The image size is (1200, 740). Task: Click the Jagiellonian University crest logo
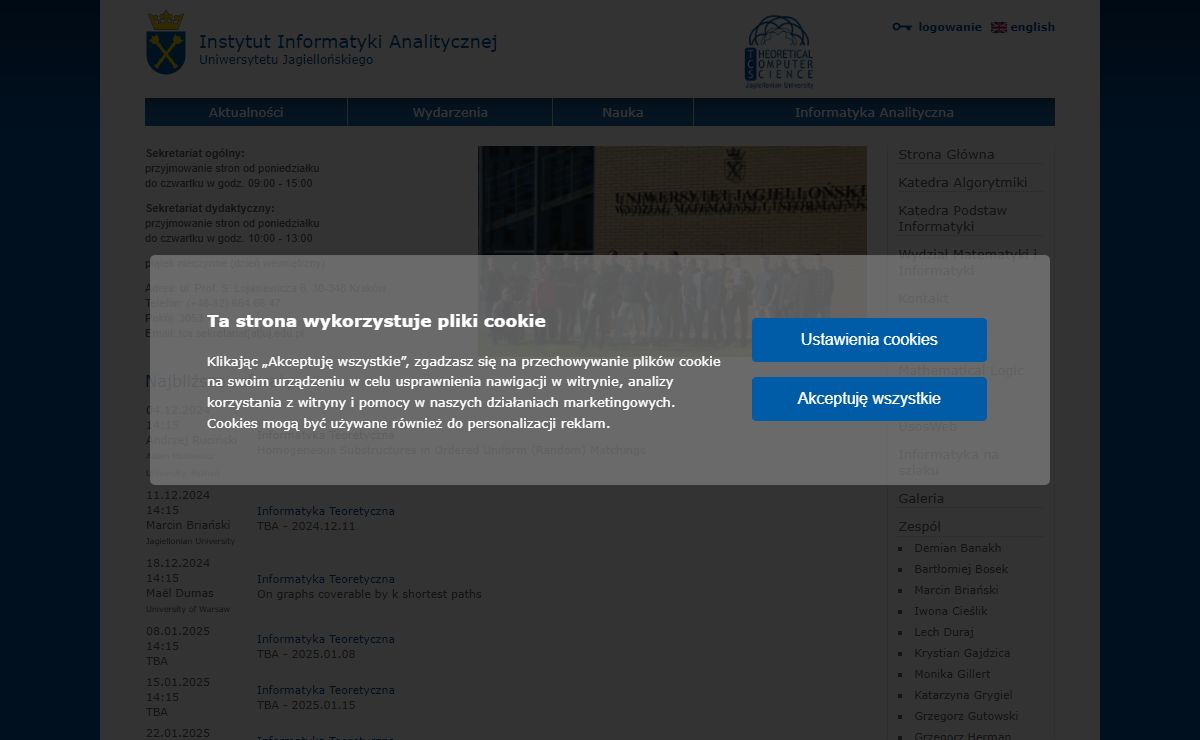click(x=165, y=42)
